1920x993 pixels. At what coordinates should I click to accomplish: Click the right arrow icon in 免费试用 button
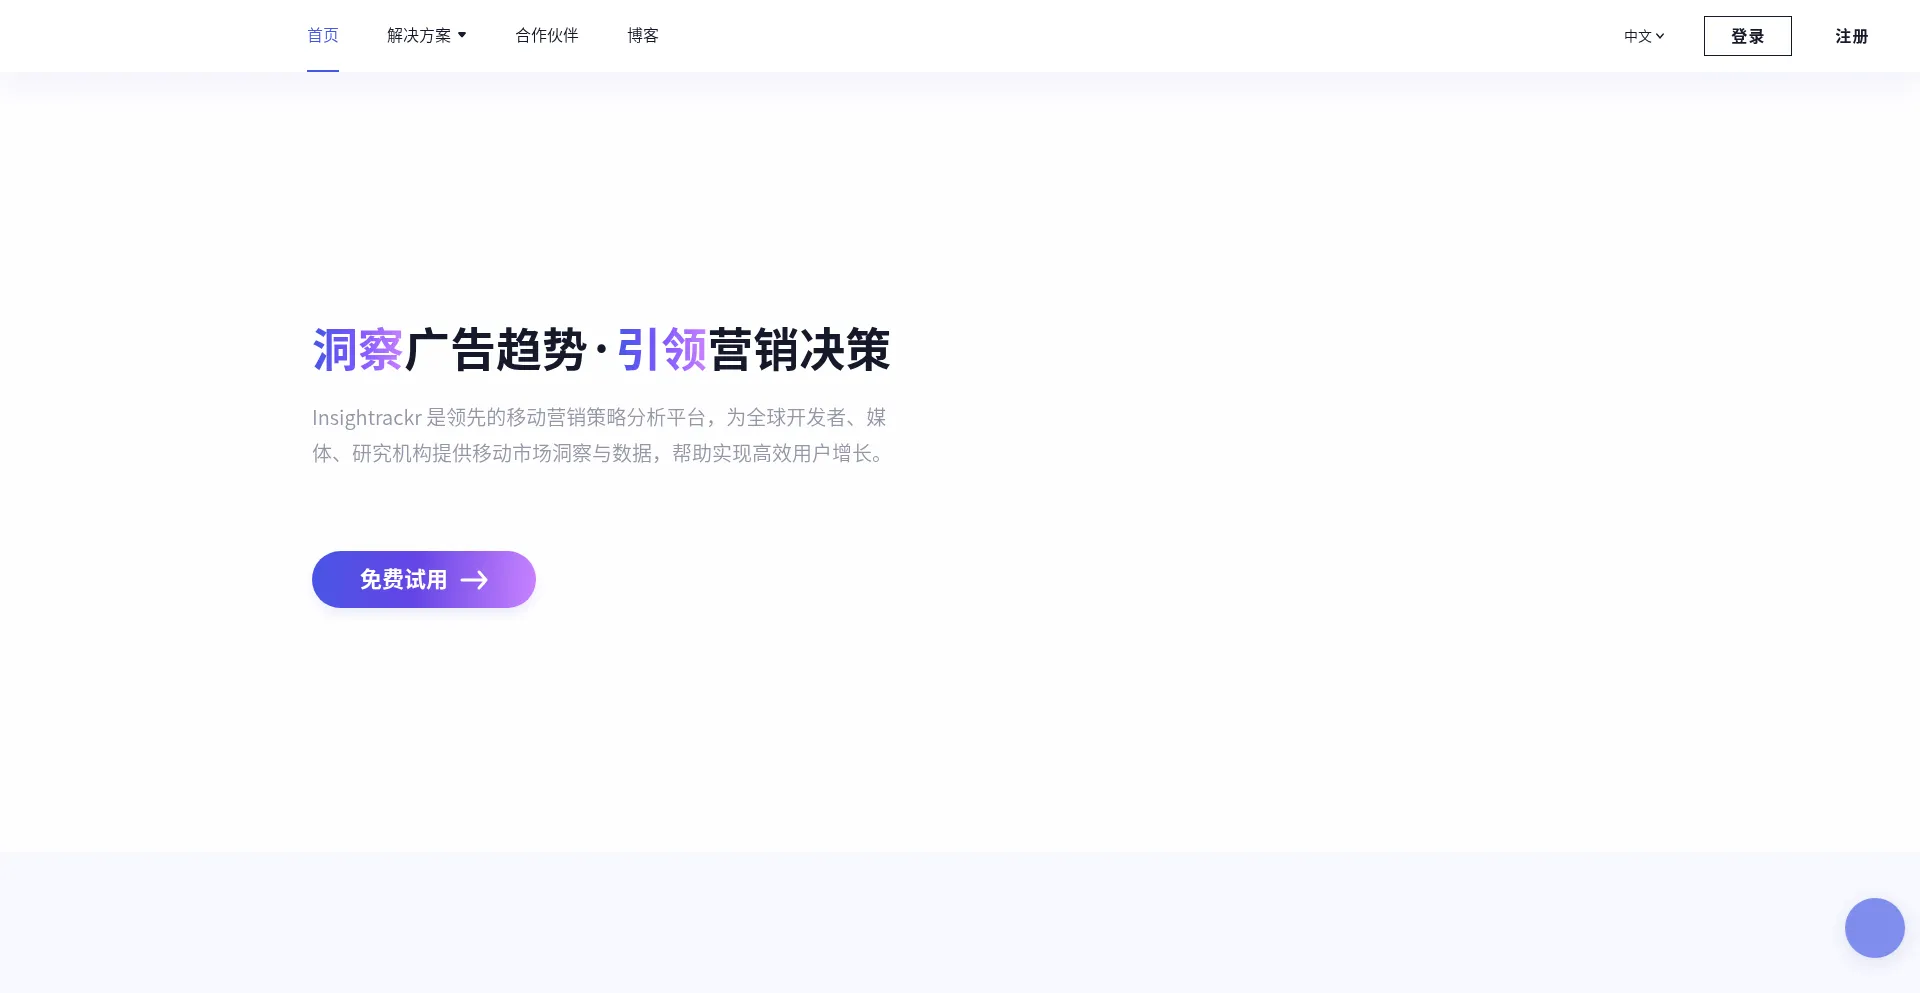click(474, 580)
